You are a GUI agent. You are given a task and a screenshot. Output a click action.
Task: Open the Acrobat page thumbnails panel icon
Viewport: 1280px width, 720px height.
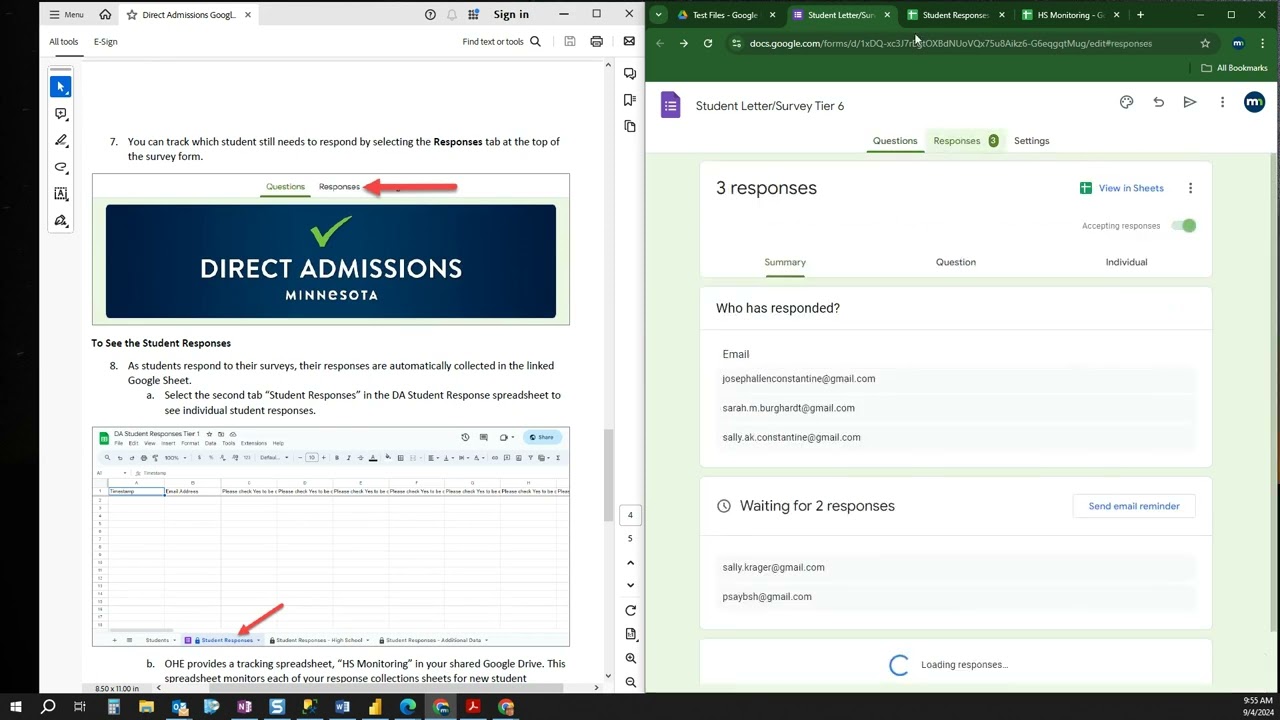[x=630, y=126]
